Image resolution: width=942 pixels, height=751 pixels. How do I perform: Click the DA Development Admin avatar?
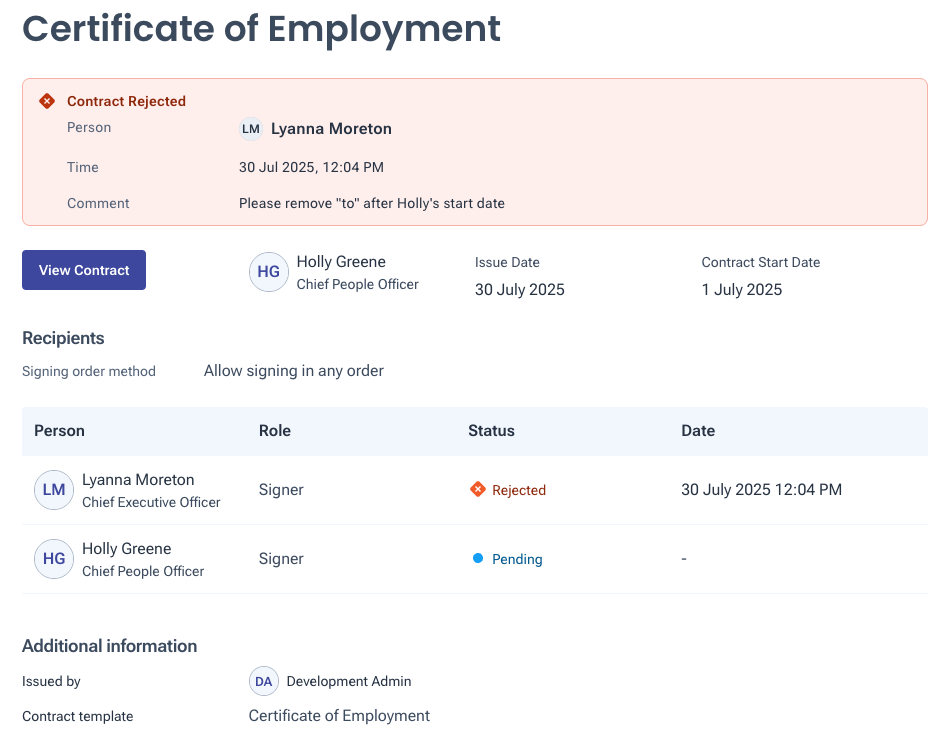pos(264,681)
